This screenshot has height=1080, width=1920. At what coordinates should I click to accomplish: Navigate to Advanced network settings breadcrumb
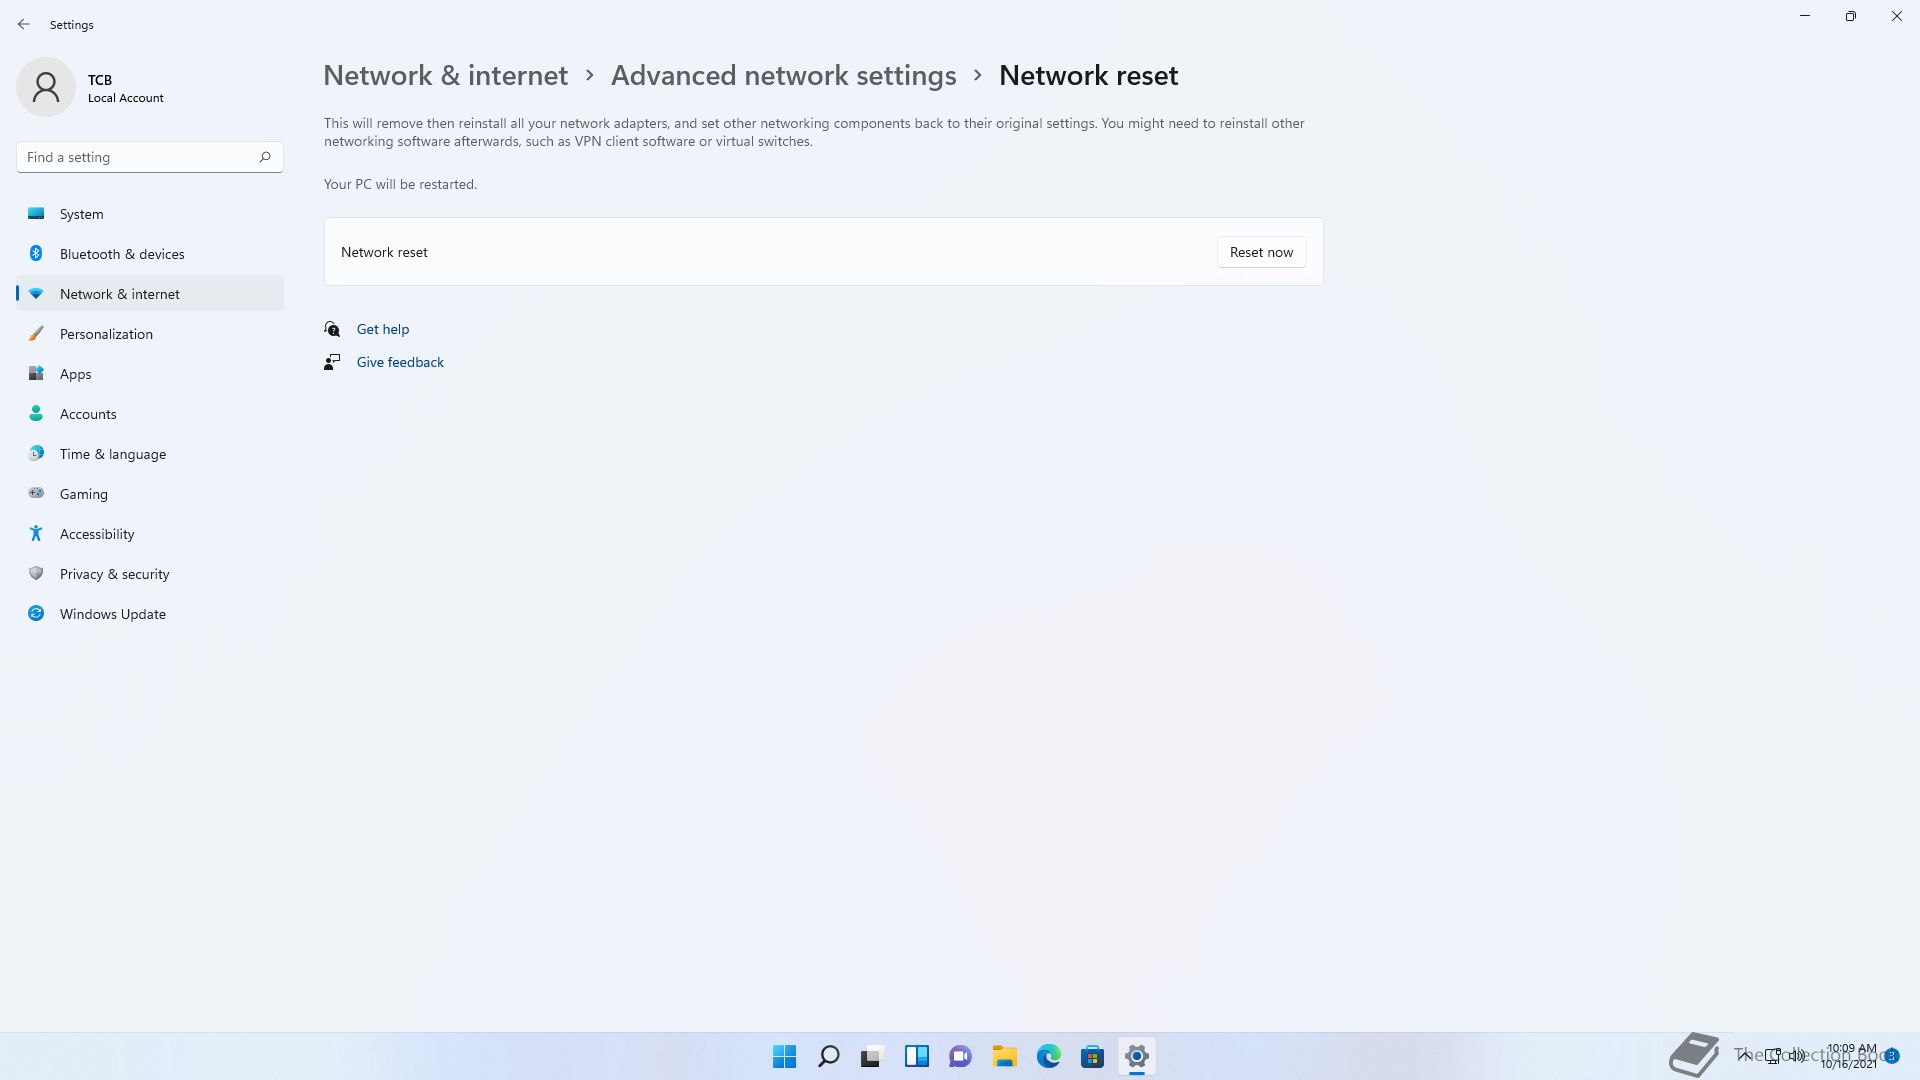click(783, 75)
